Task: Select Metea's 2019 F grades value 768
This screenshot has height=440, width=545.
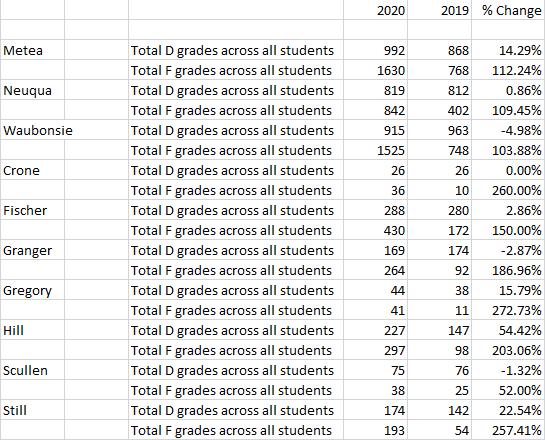Action: tap(439, 70)
